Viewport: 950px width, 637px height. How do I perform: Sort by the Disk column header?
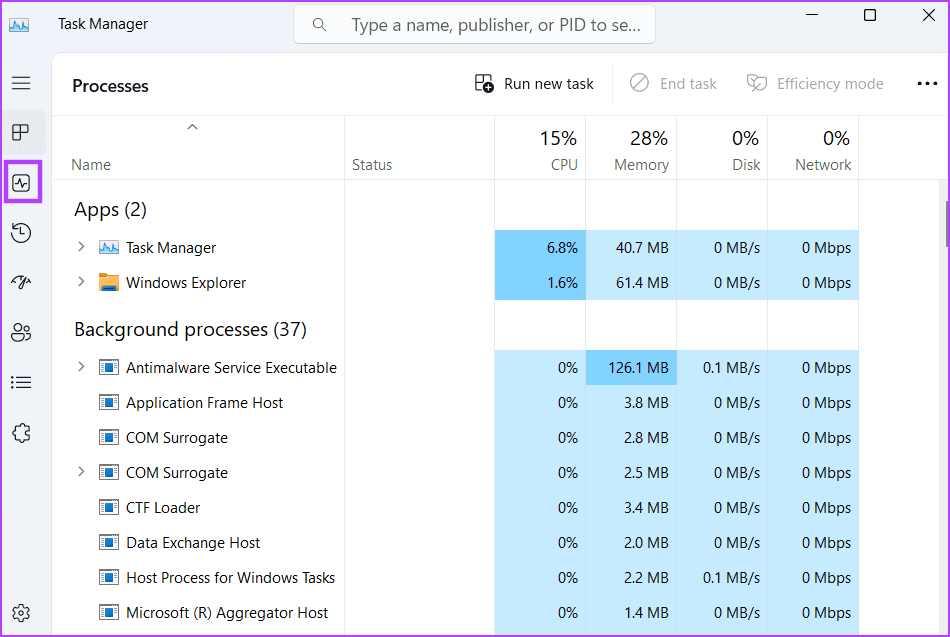coord(722,150)
